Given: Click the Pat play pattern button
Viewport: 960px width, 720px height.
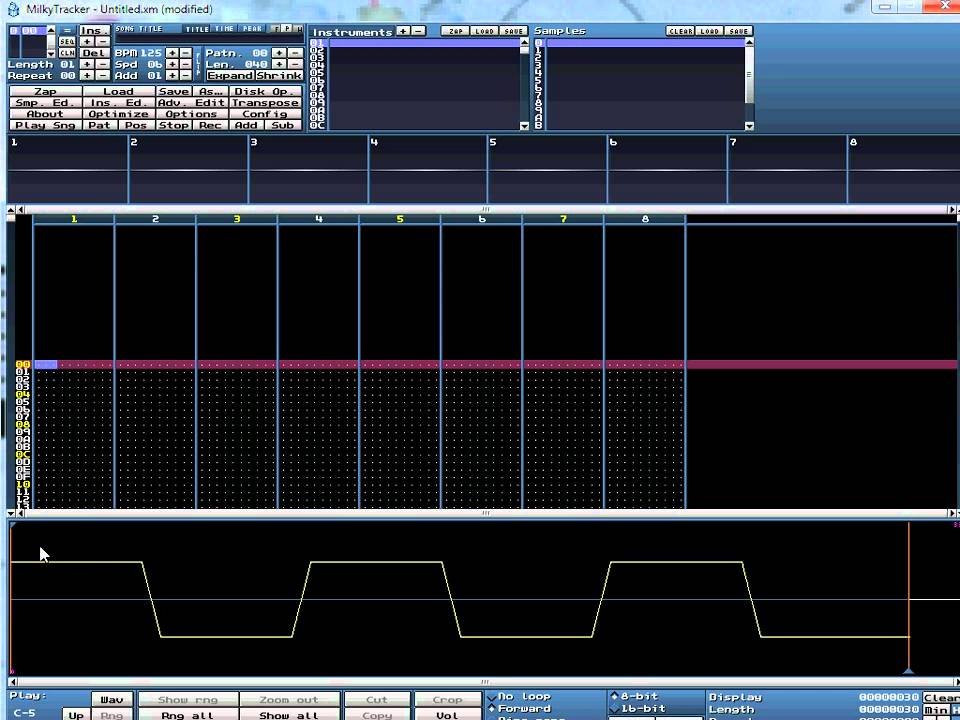Looking at the screenshot, I should click(x=100, y=125).
